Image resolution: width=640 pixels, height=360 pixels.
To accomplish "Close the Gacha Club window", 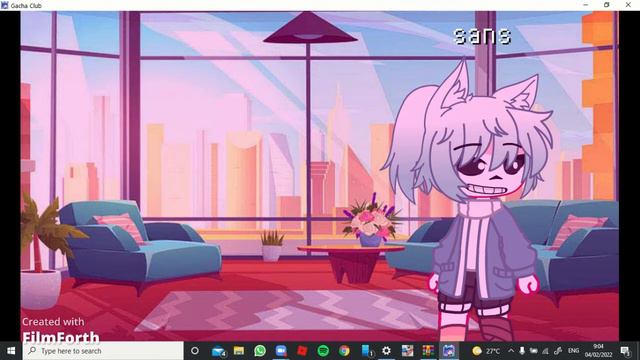I will click(628, 5).
